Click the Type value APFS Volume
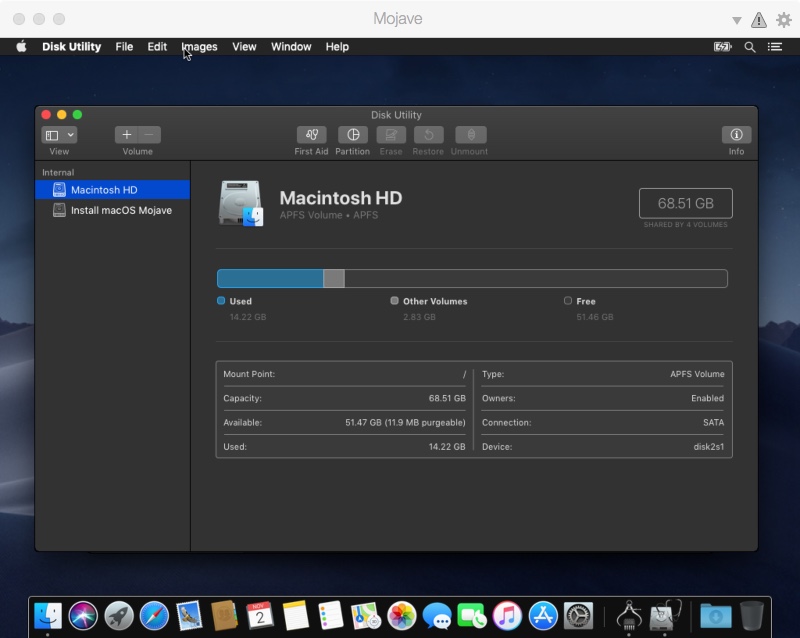 coord(697,374)
